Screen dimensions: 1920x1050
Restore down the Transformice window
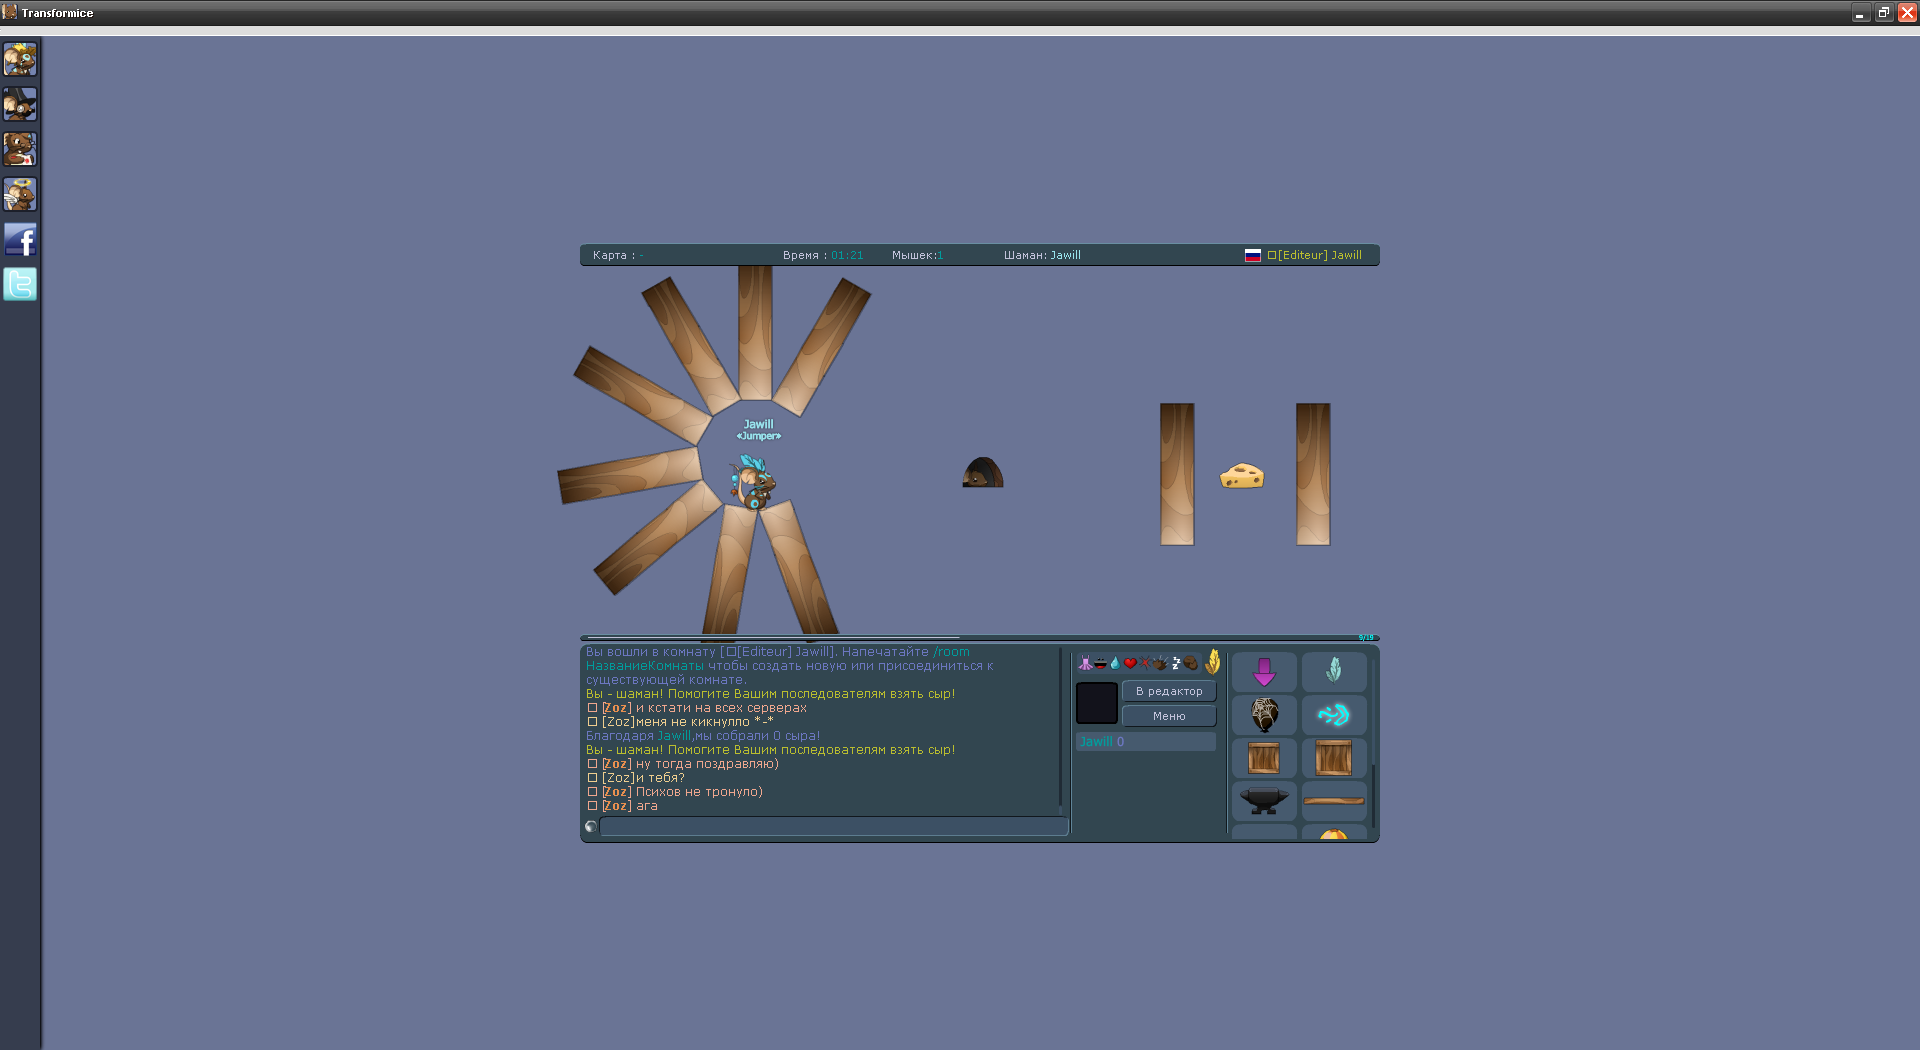click(1884, 13)
